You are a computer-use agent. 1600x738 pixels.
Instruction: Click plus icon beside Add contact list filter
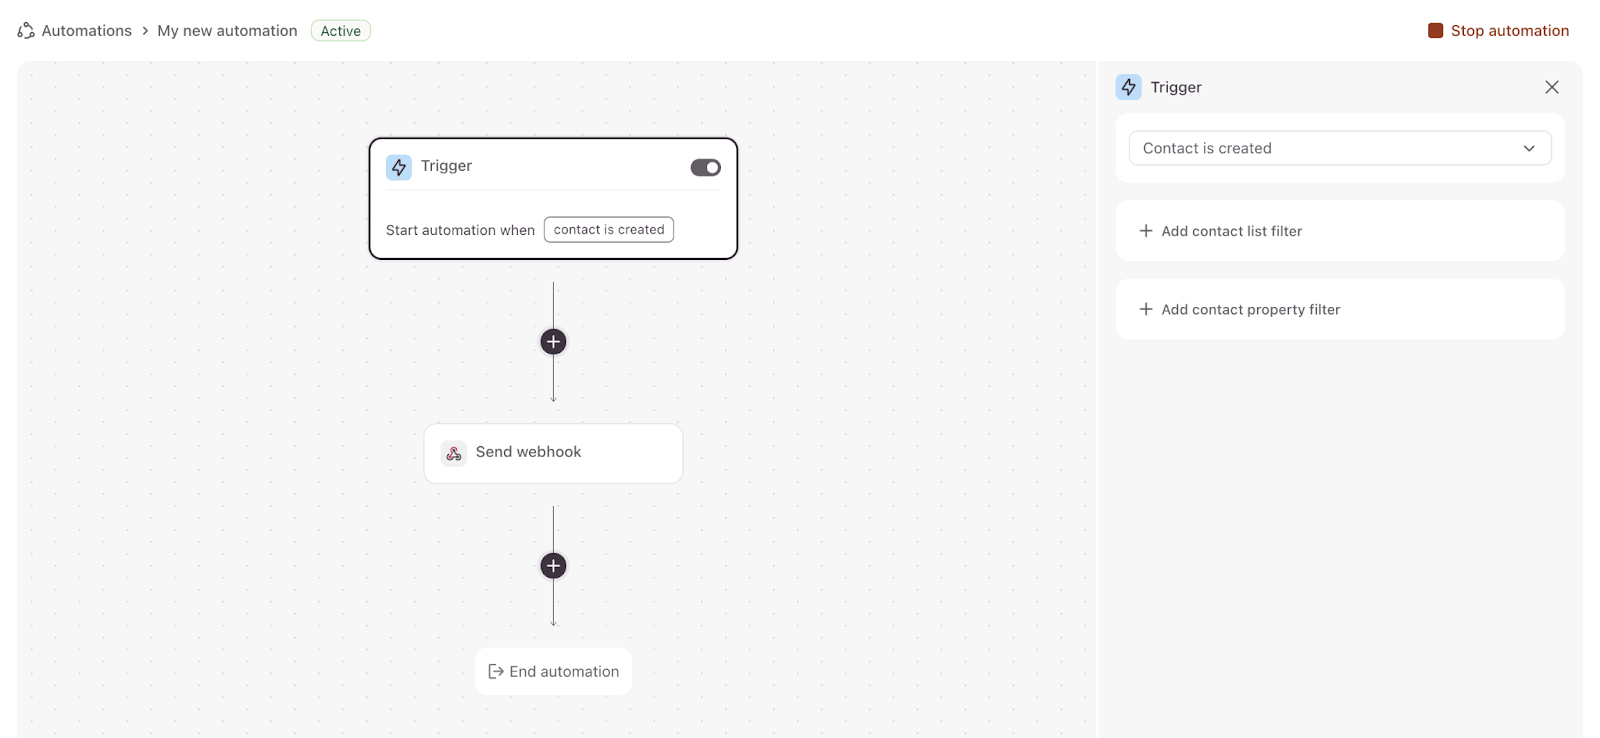[1146, 231]
